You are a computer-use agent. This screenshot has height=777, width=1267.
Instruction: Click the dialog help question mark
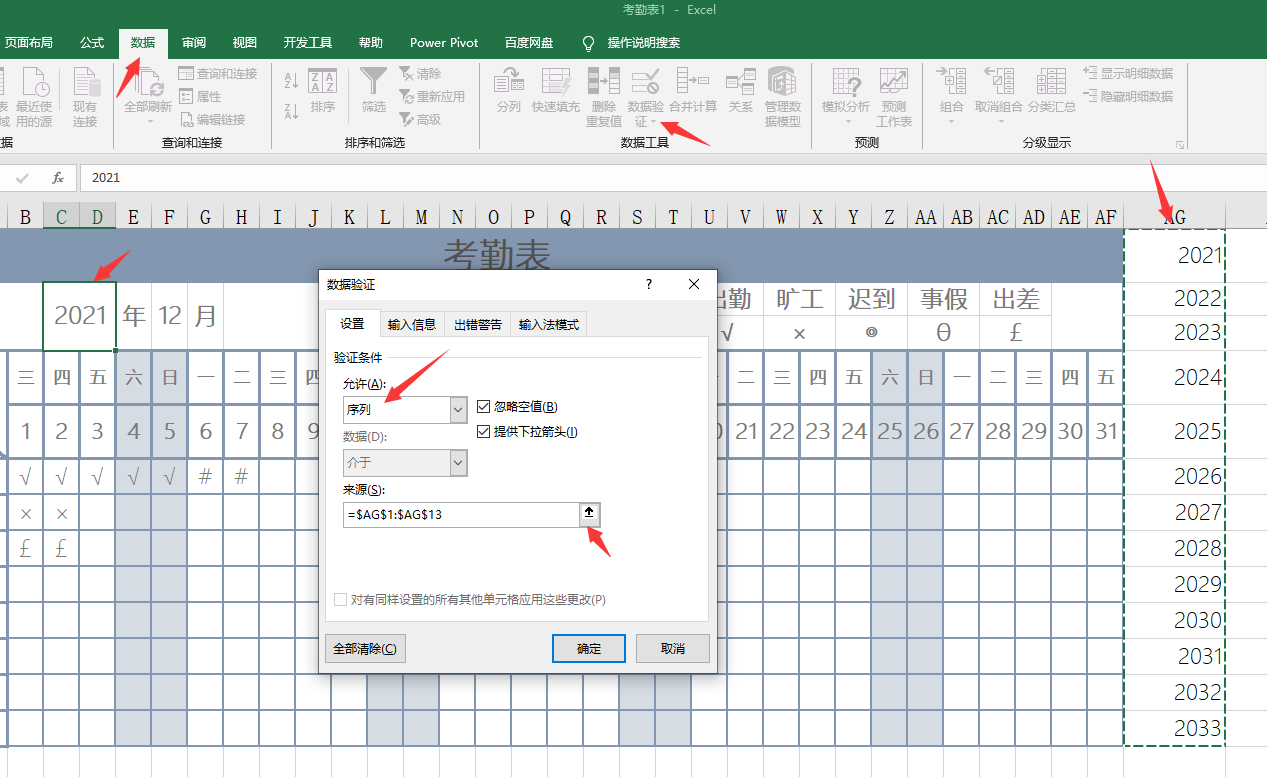coord(648,285)
